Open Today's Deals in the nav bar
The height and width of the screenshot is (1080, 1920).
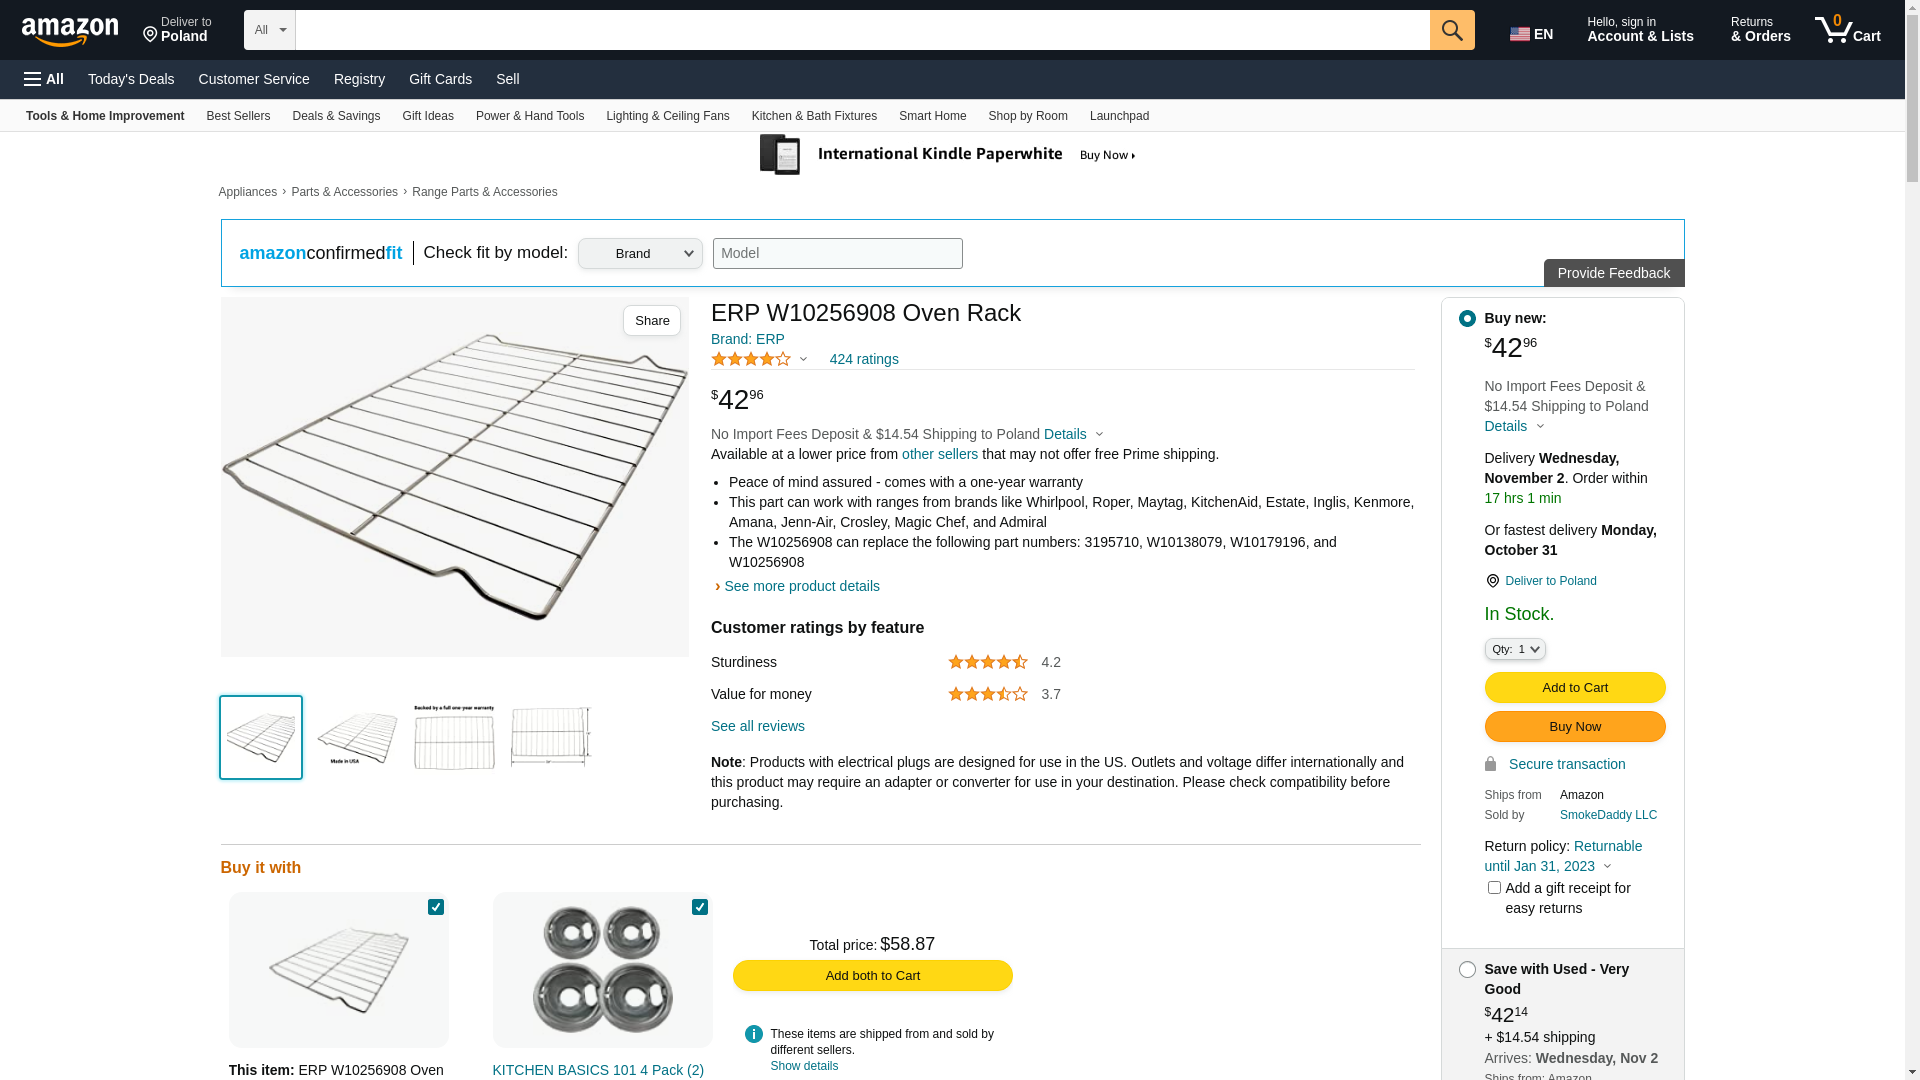coord(131,79)
